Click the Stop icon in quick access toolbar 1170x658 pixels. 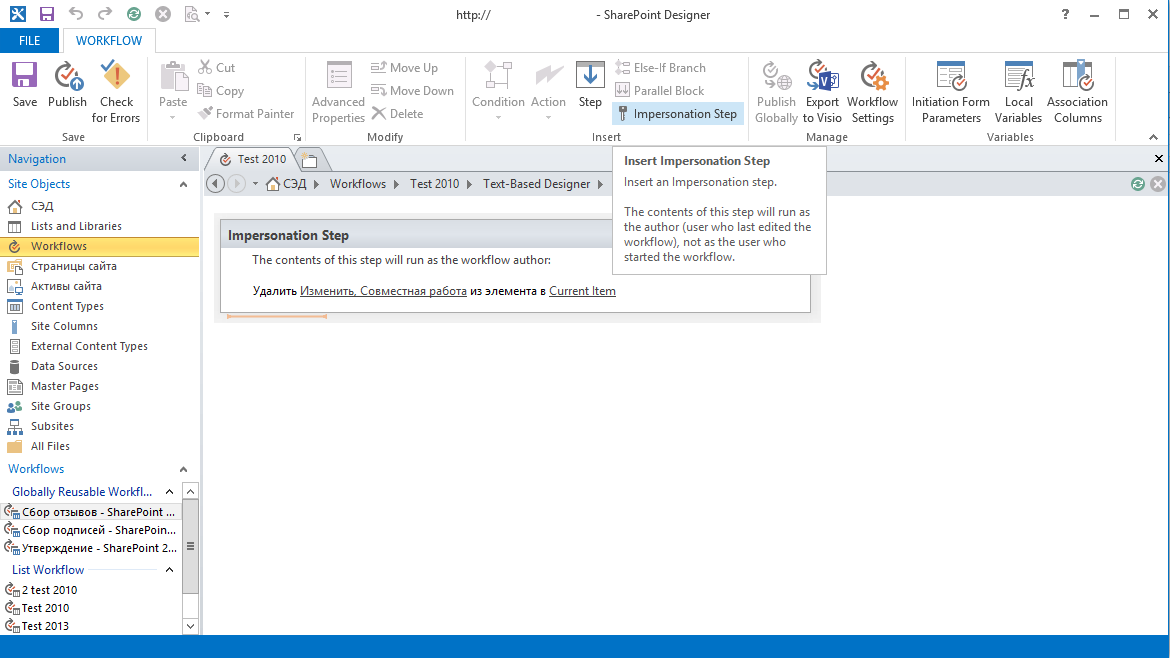(163, 14)
